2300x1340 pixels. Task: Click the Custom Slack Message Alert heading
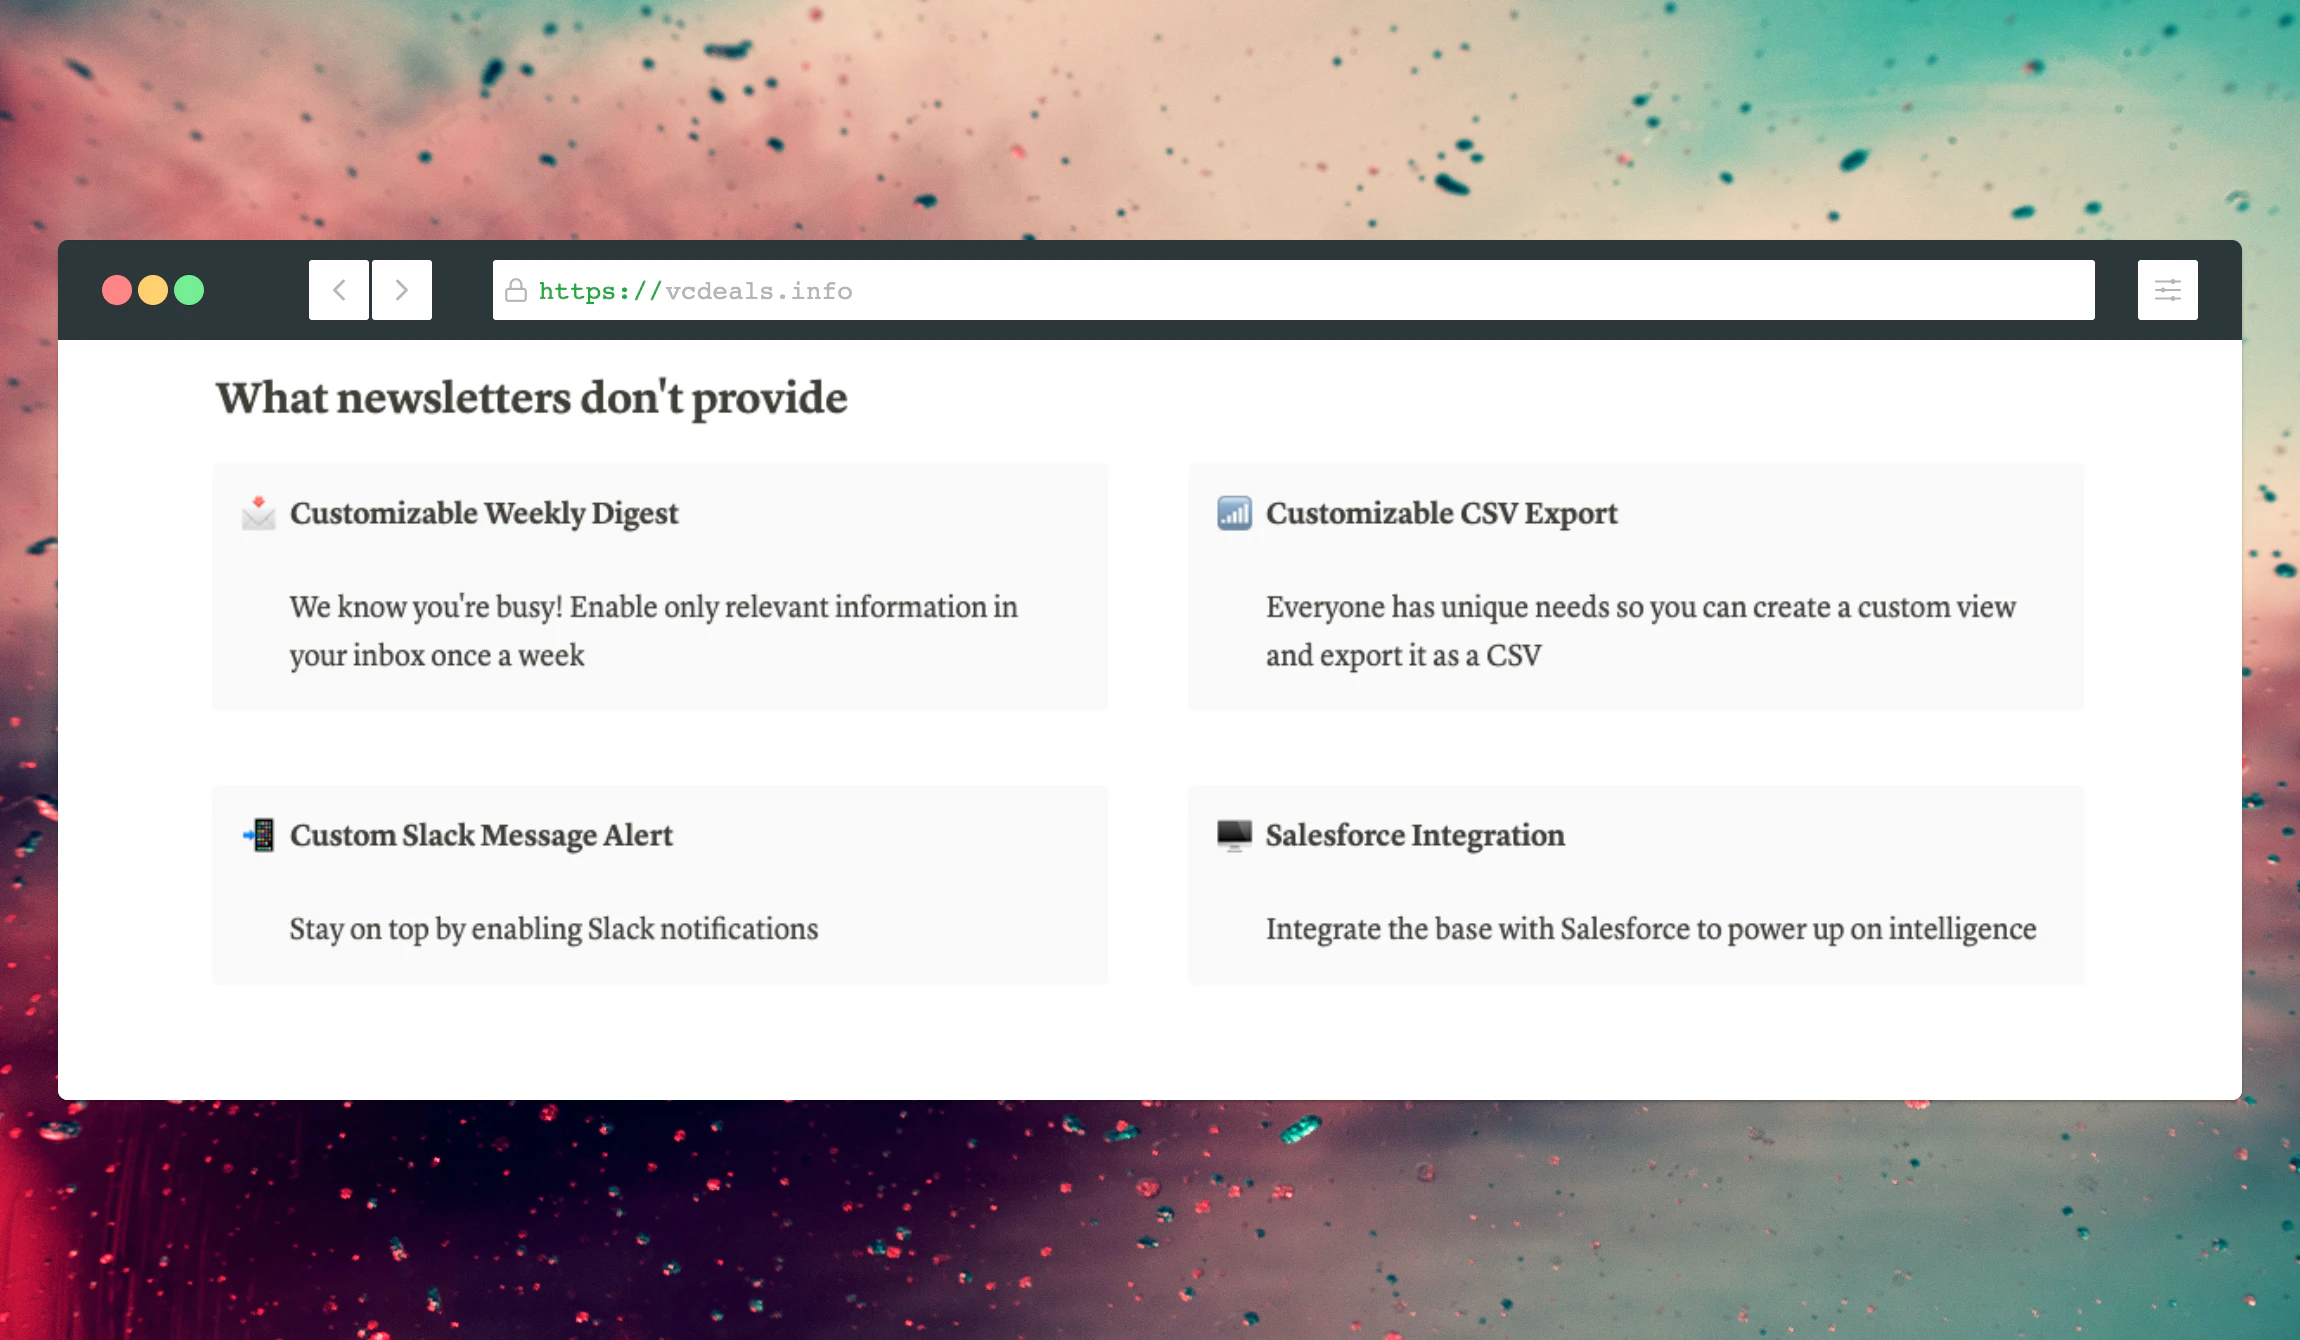481,835
